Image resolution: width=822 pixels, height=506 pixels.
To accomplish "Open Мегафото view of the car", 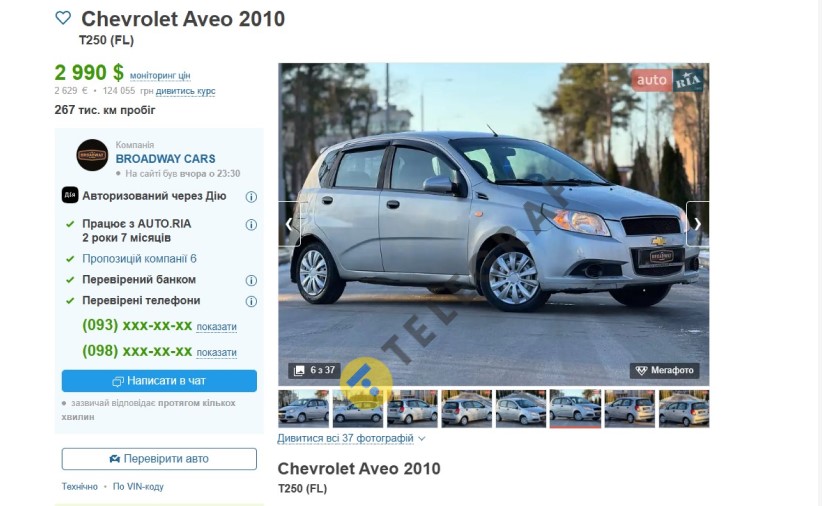I will [665, 371].
